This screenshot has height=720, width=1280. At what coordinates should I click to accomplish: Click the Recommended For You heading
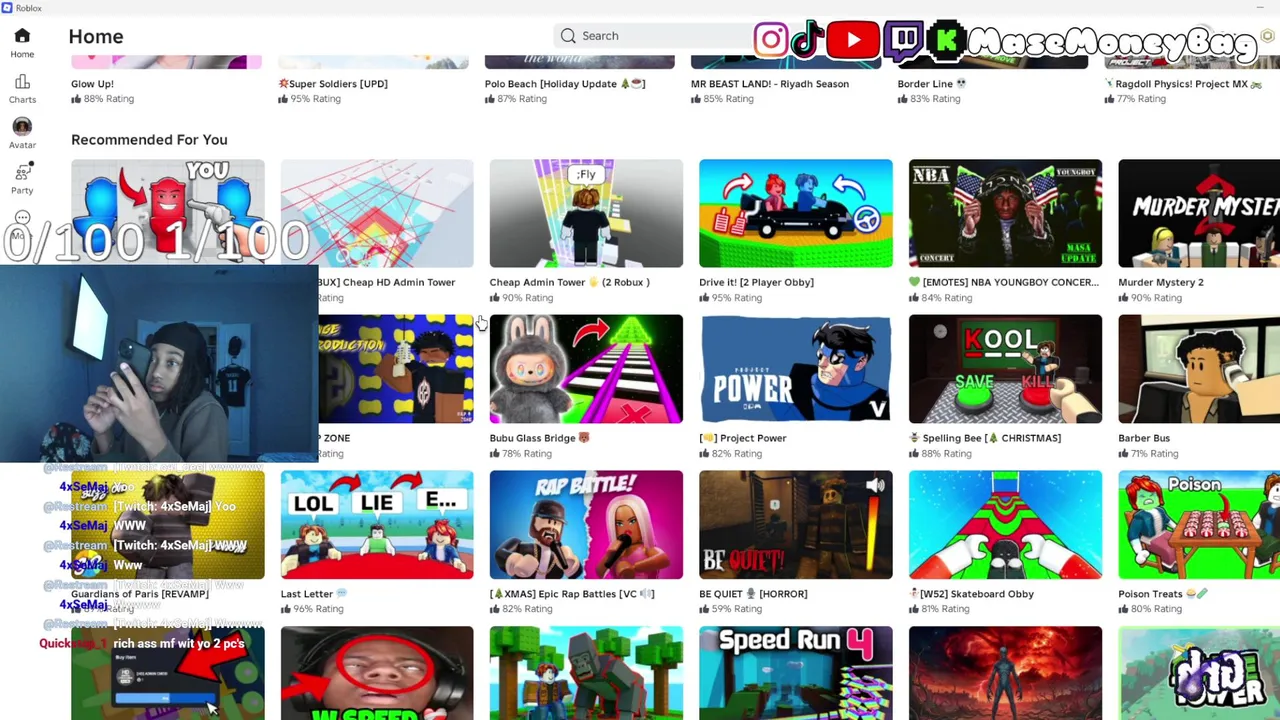coord(149,140)
